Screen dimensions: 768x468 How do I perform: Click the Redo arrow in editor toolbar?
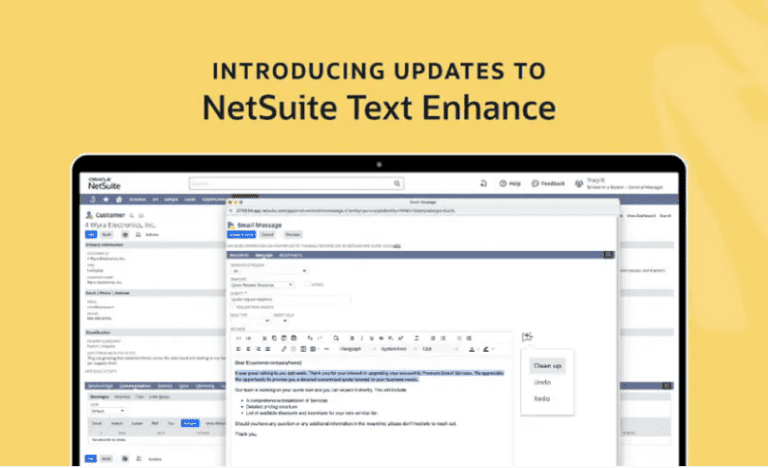click(x=319, y=338)
